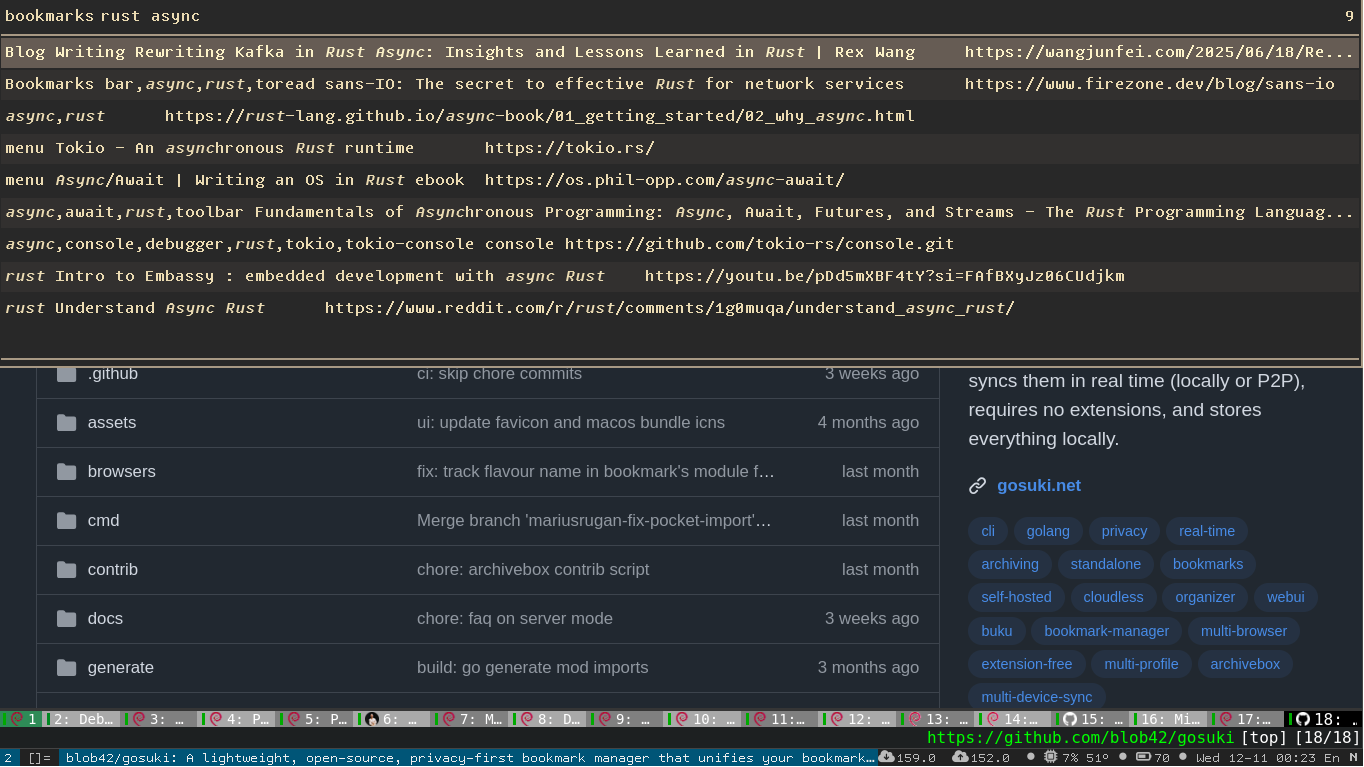Click the folder icon next to assets
Image resolution: width=1364 pixels, height=767 pixels.
click(x=66, y=422)
